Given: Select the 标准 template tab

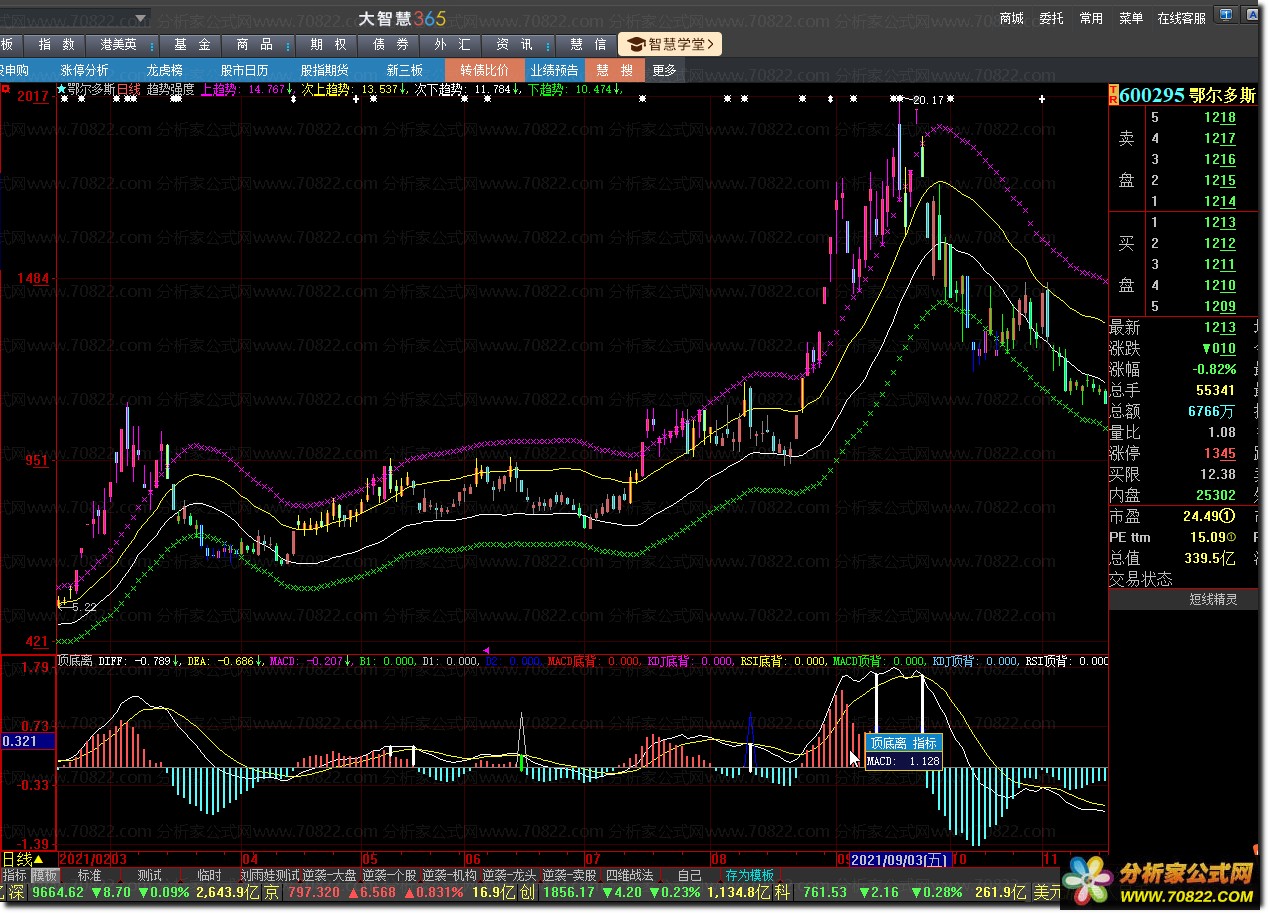Looking at the screenshot, I should 89,876.
